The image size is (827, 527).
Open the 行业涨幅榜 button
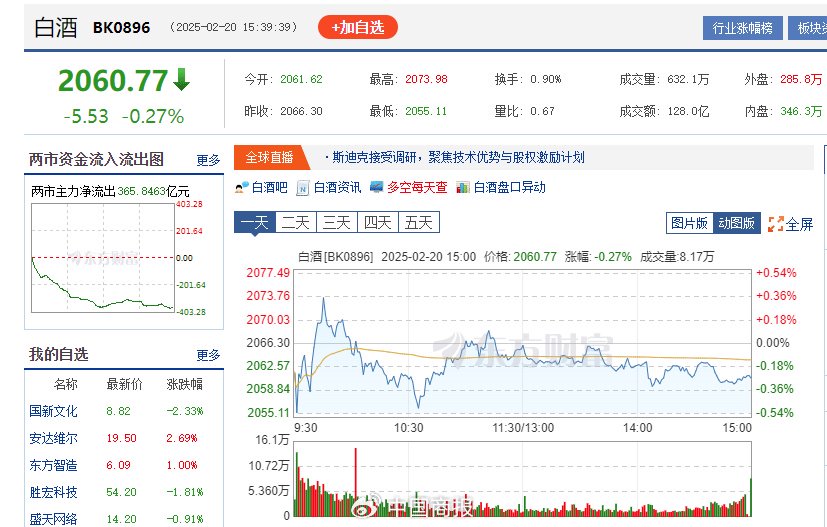(743, 28)
